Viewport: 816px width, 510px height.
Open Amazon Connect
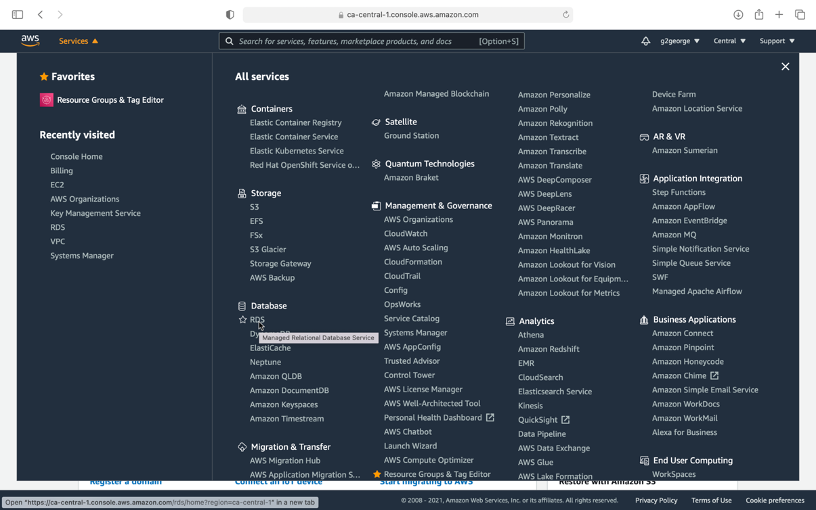[683, 333]
